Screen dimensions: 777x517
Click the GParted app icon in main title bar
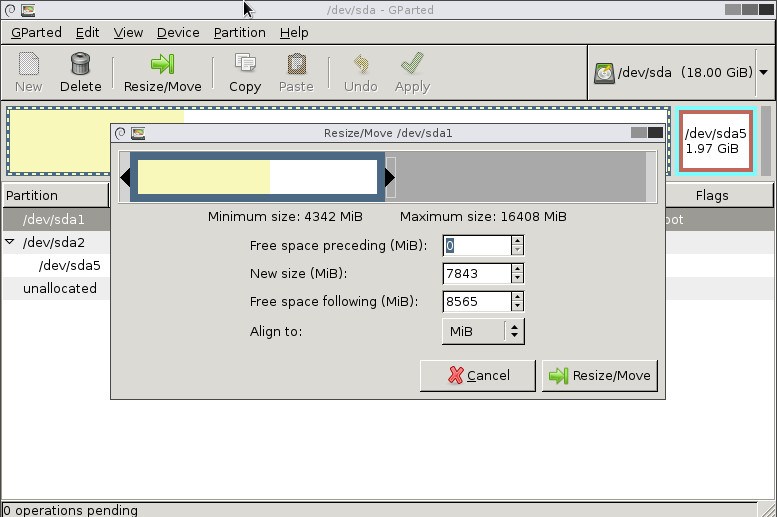(28, 10)
